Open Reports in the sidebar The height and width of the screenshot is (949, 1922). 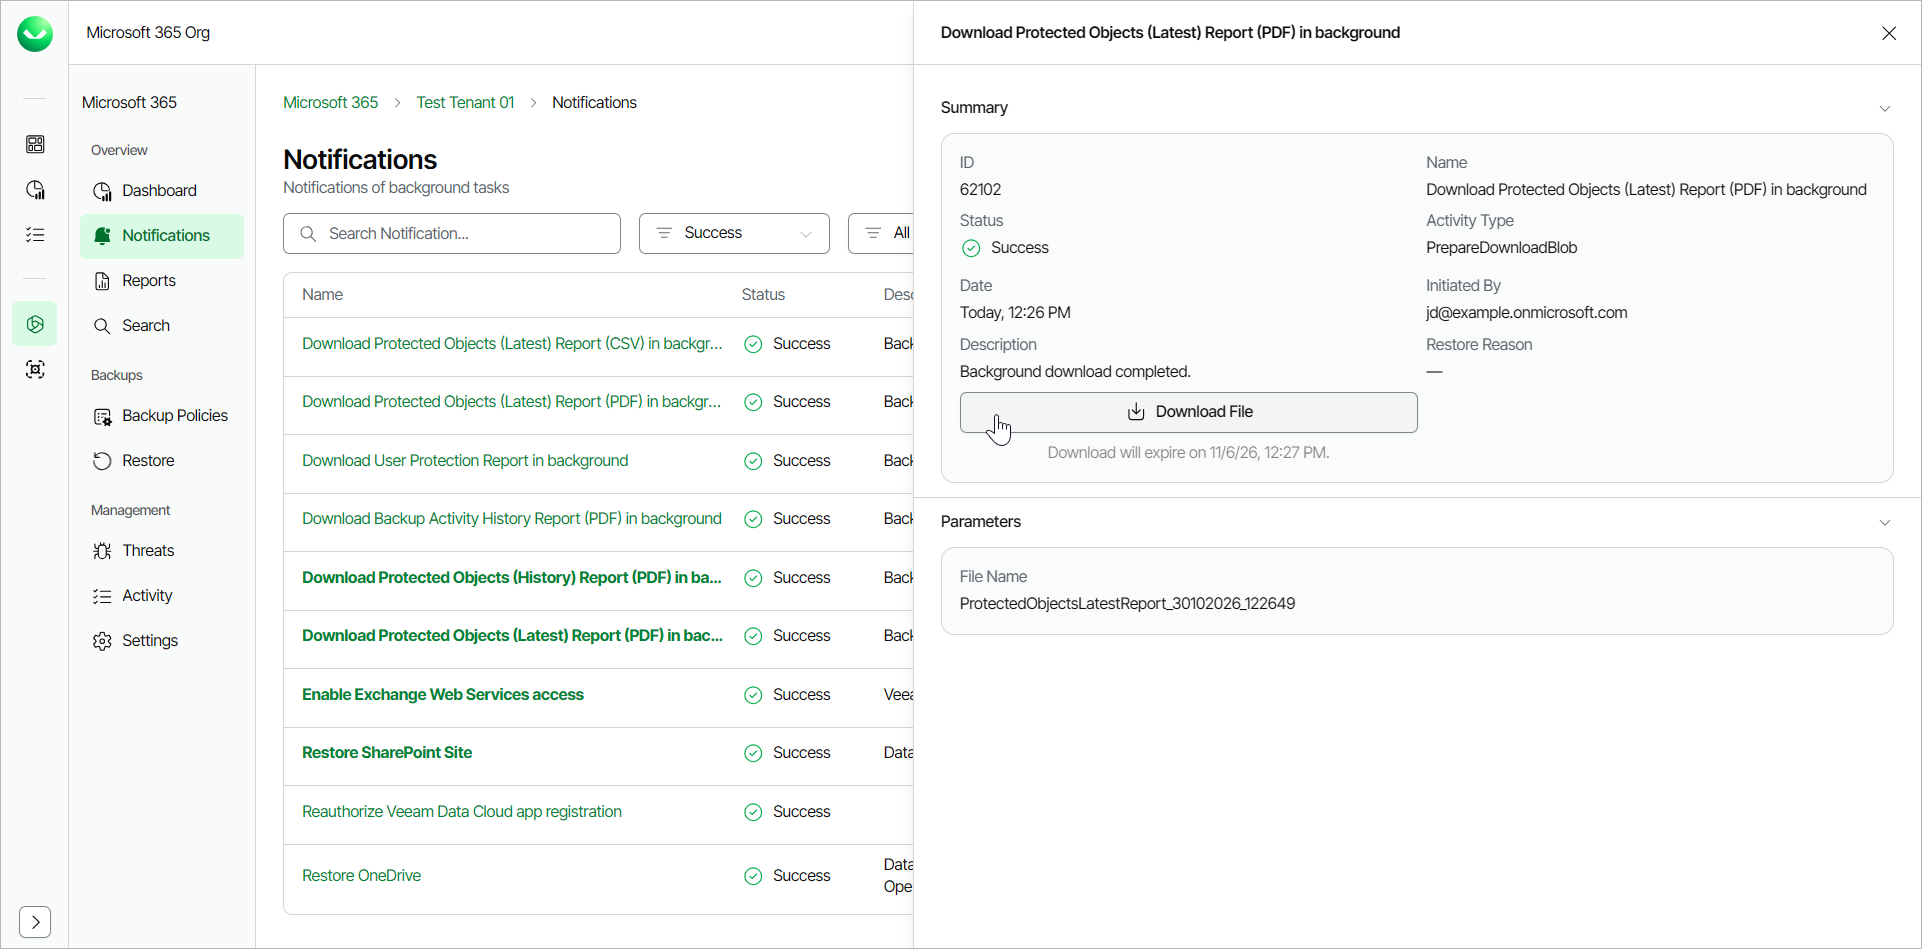pyautogui.click(x=161, y=281)
